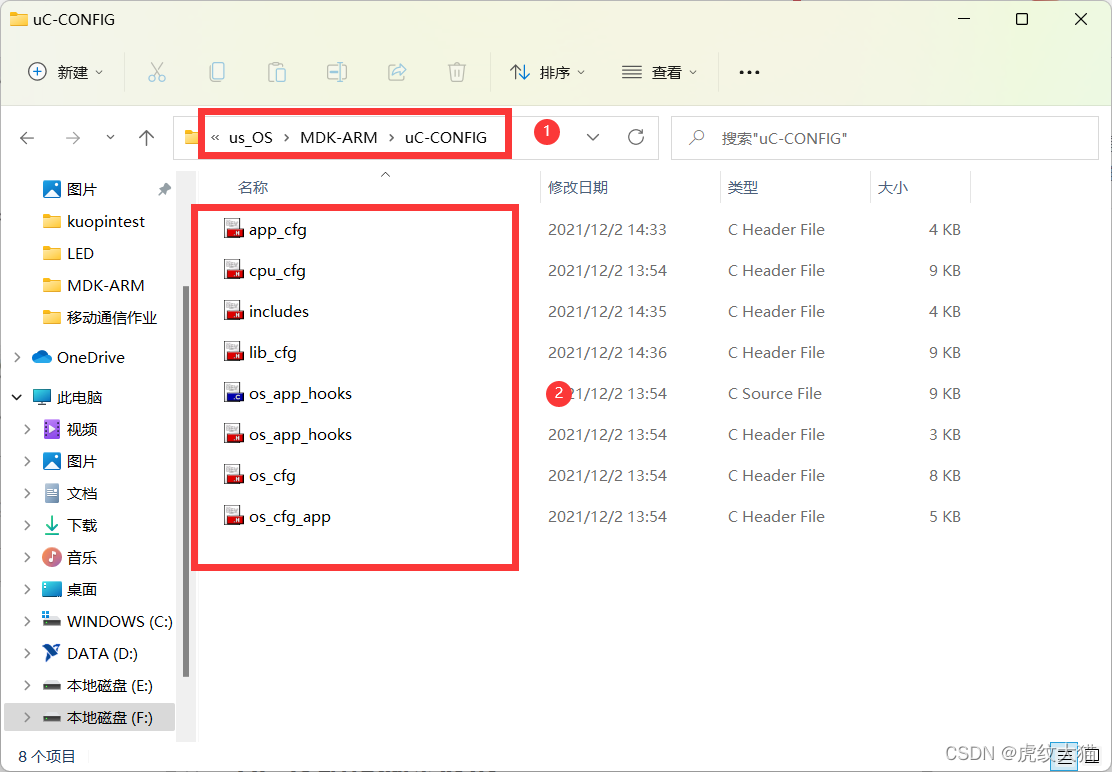Viewport: 1112px width, 772px height.
Task: Expand the WINDOWS (C:) drive node
Action: point(27,621)
